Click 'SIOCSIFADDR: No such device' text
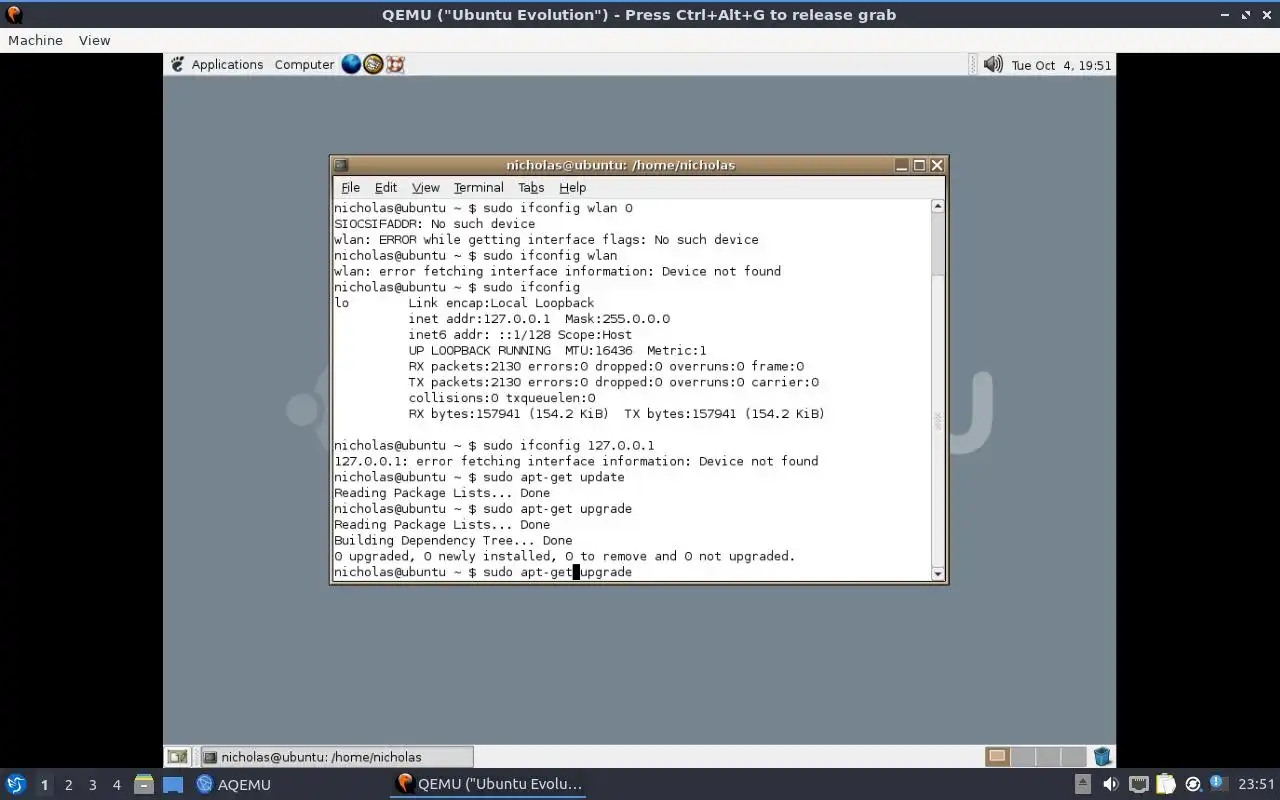This screenshot has height=800, width=1280. pyautogui.click(x=434, y=224)
